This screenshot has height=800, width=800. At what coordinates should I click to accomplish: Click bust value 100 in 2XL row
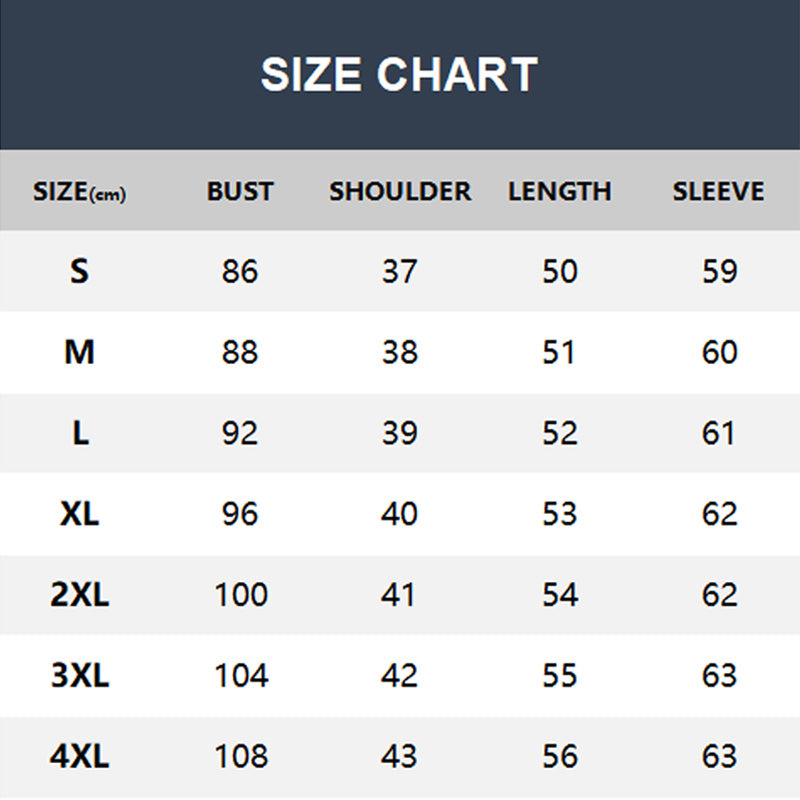tap(241, 595)
